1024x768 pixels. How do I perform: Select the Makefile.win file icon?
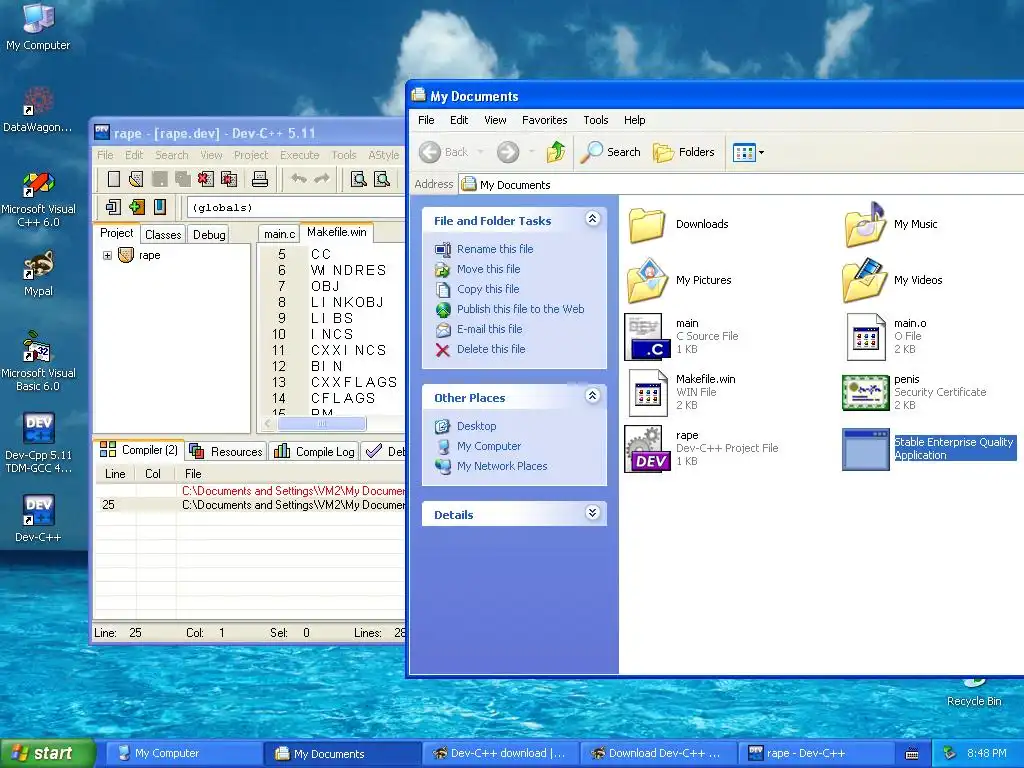(648, 392)
